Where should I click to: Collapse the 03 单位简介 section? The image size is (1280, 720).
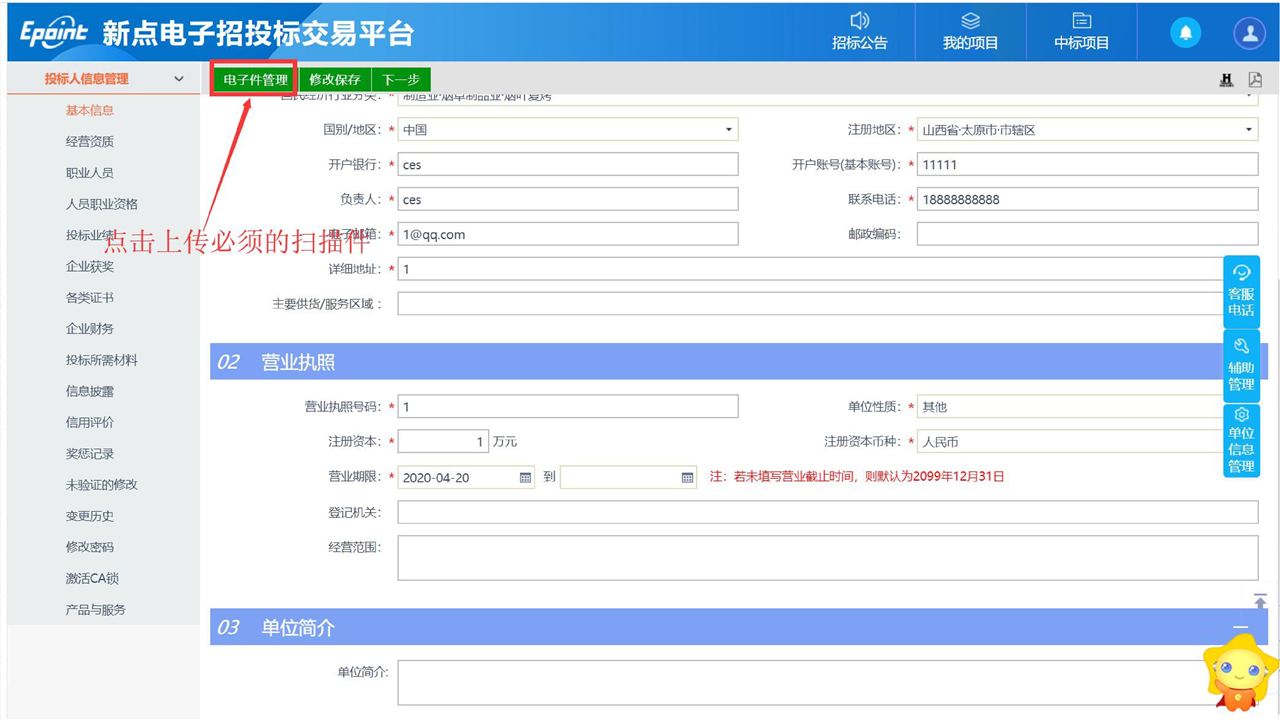(1240, 628)
